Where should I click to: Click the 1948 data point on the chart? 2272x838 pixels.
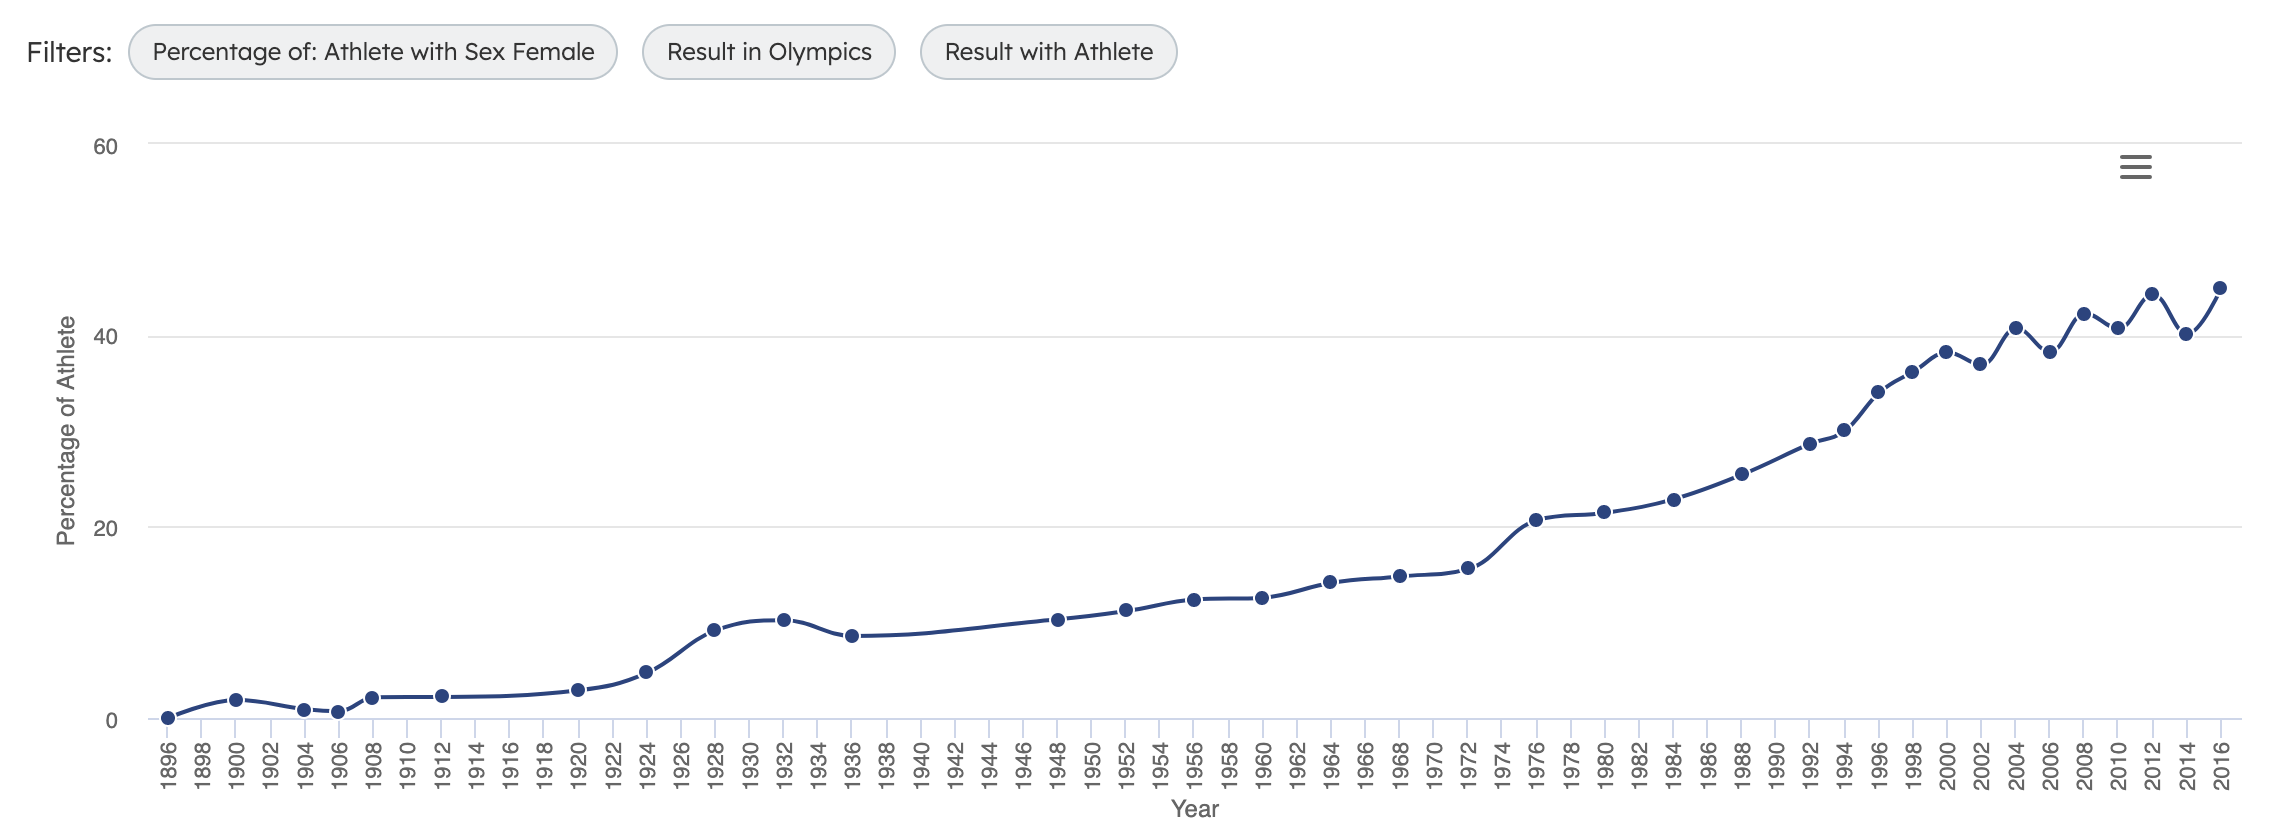(x=1056, y=620)
